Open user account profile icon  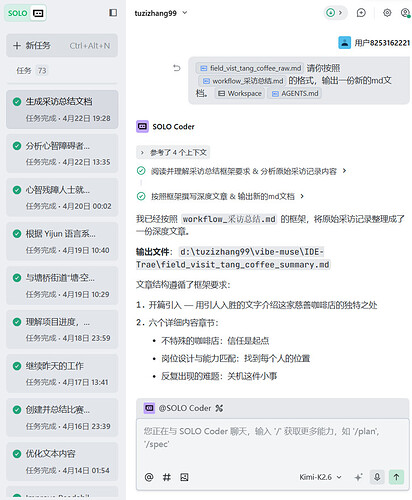[x=405, y=13]
